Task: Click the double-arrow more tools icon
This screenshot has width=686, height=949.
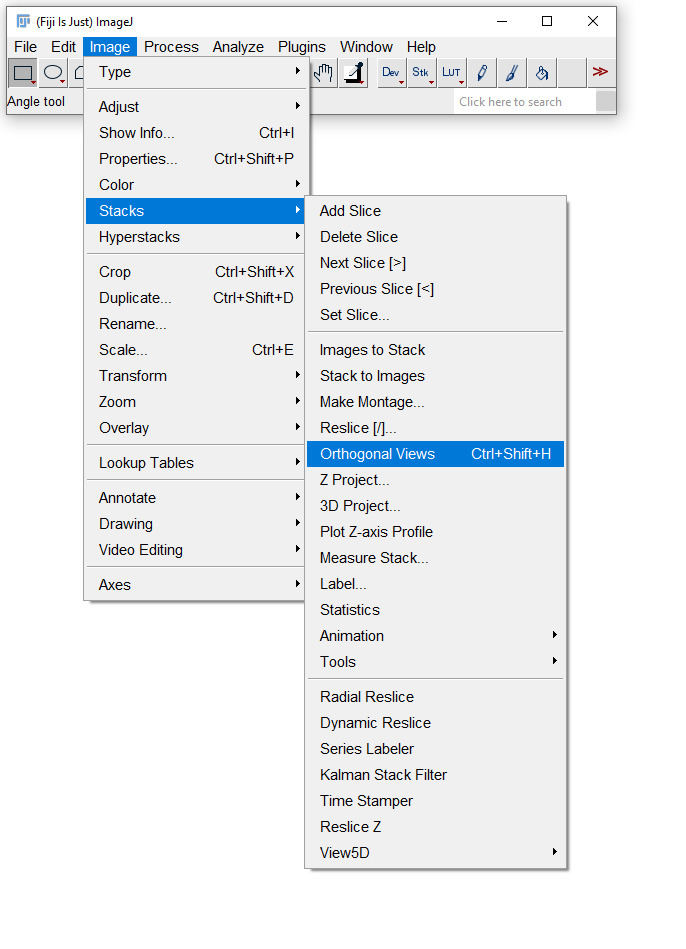Action: pyautogui.click(x=600, y=72)
